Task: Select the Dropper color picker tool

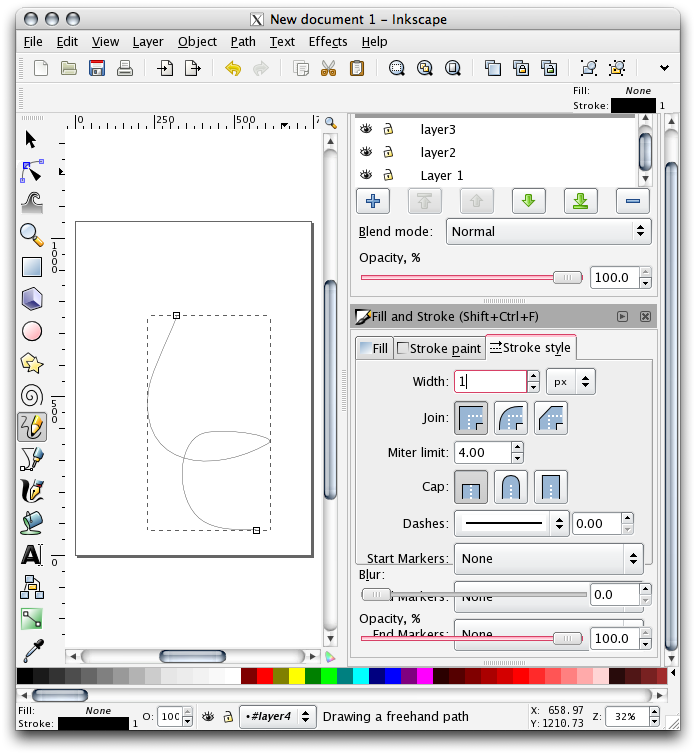Action: pos(32,649)
